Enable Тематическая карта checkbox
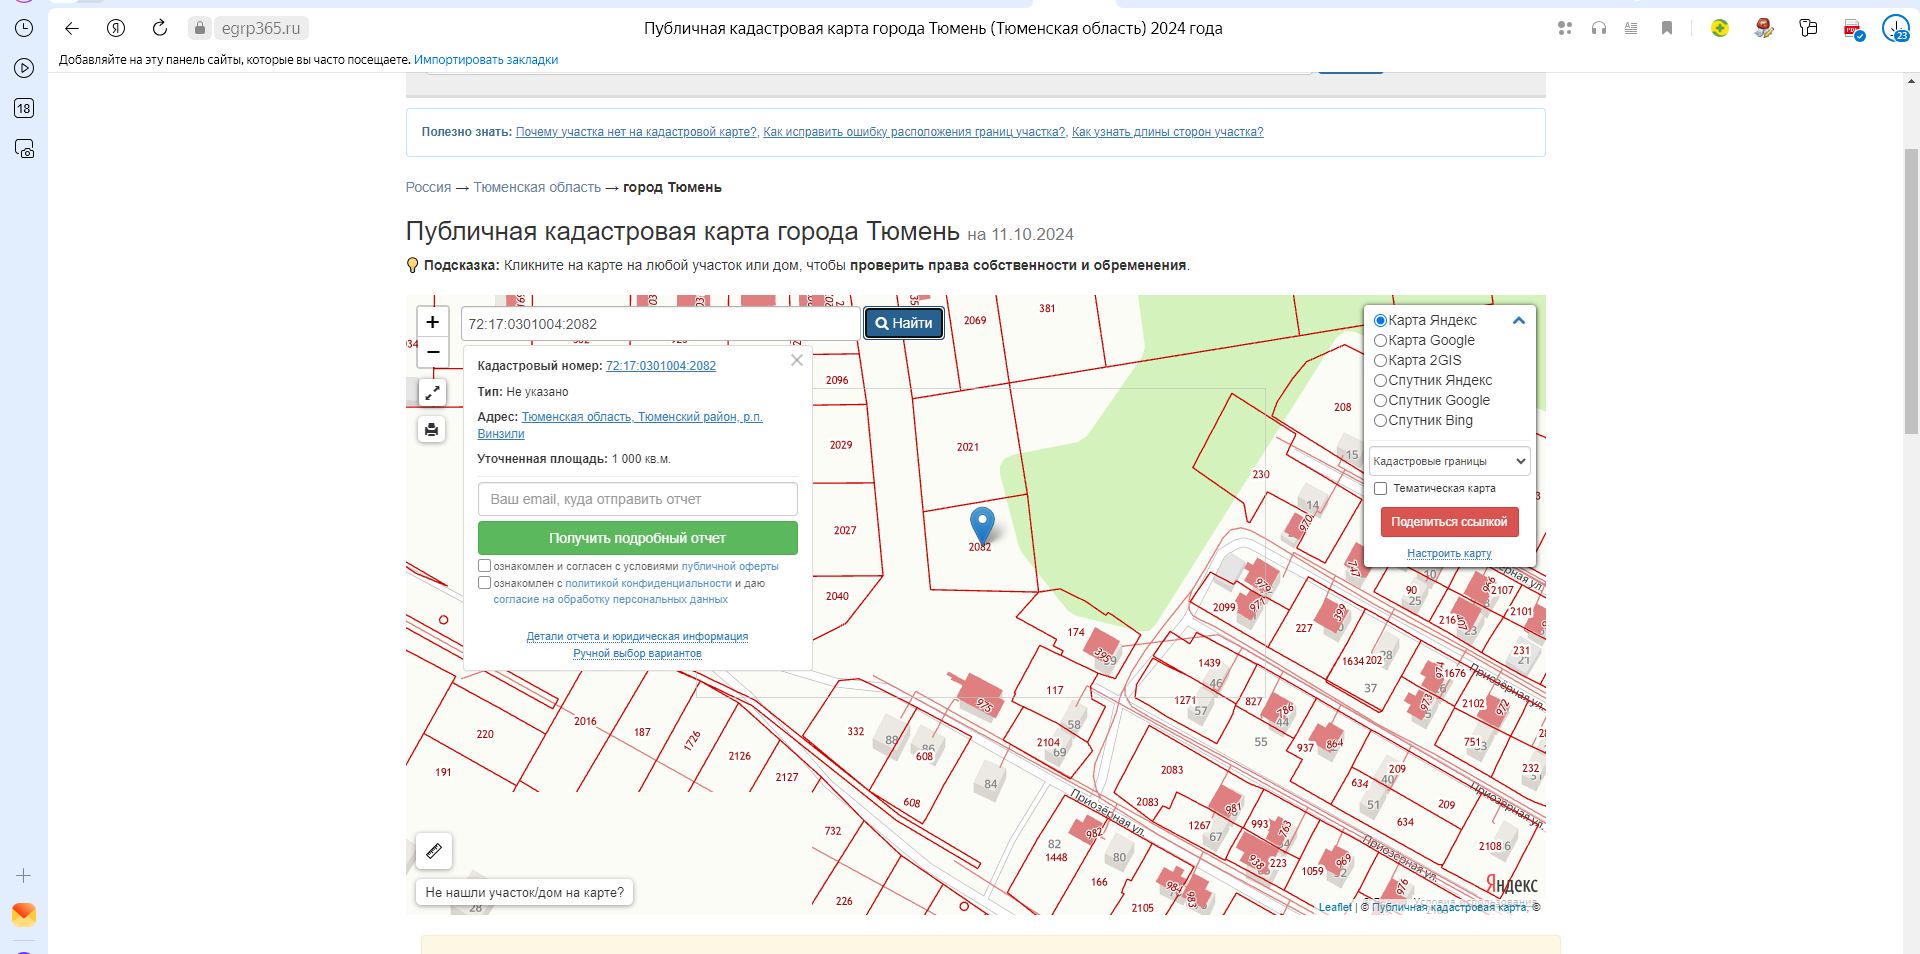The image size is (1920, 954). click(1380, 489)
